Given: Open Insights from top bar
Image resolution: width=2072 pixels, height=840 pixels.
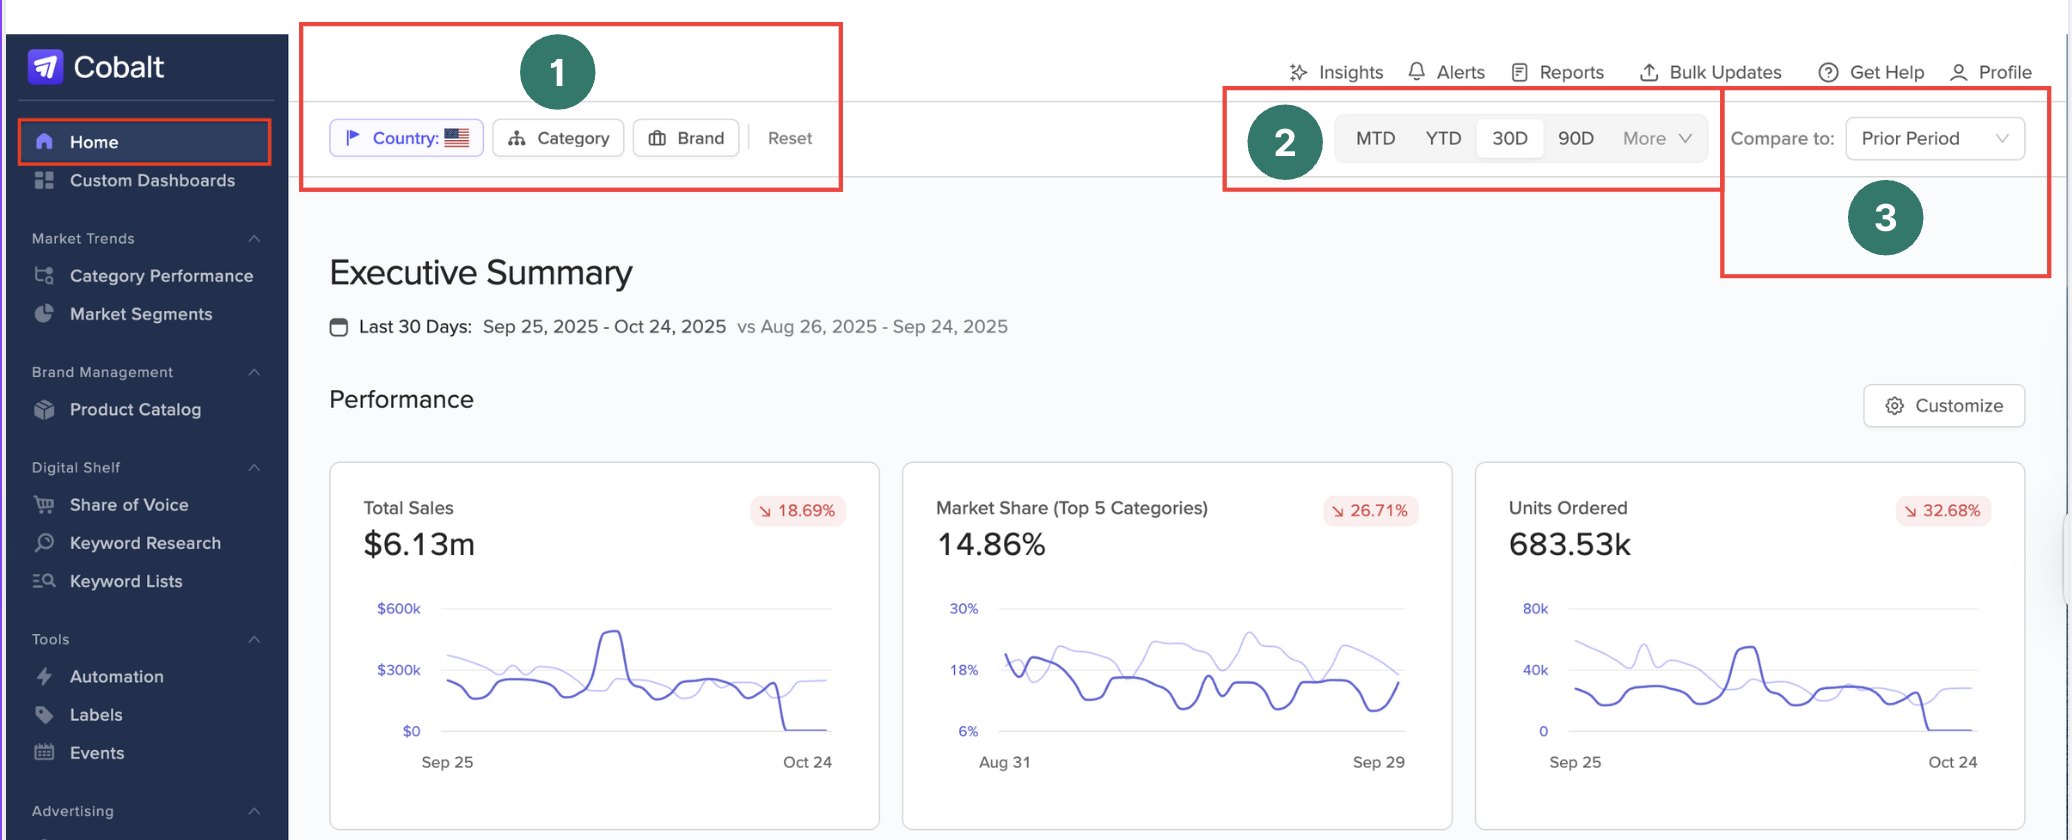Looking at the screenshot, I should coord(1336,72).
